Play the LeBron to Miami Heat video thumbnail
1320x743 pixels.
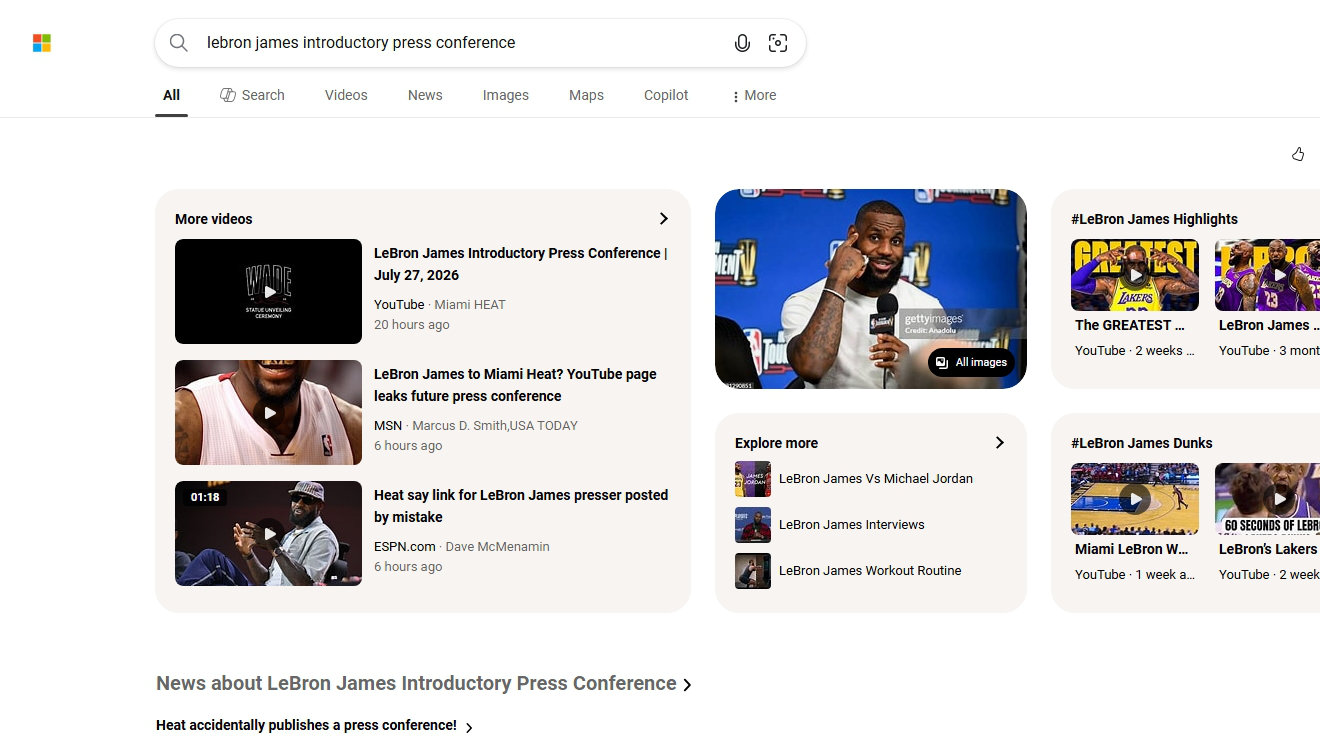tap(268, 412)
